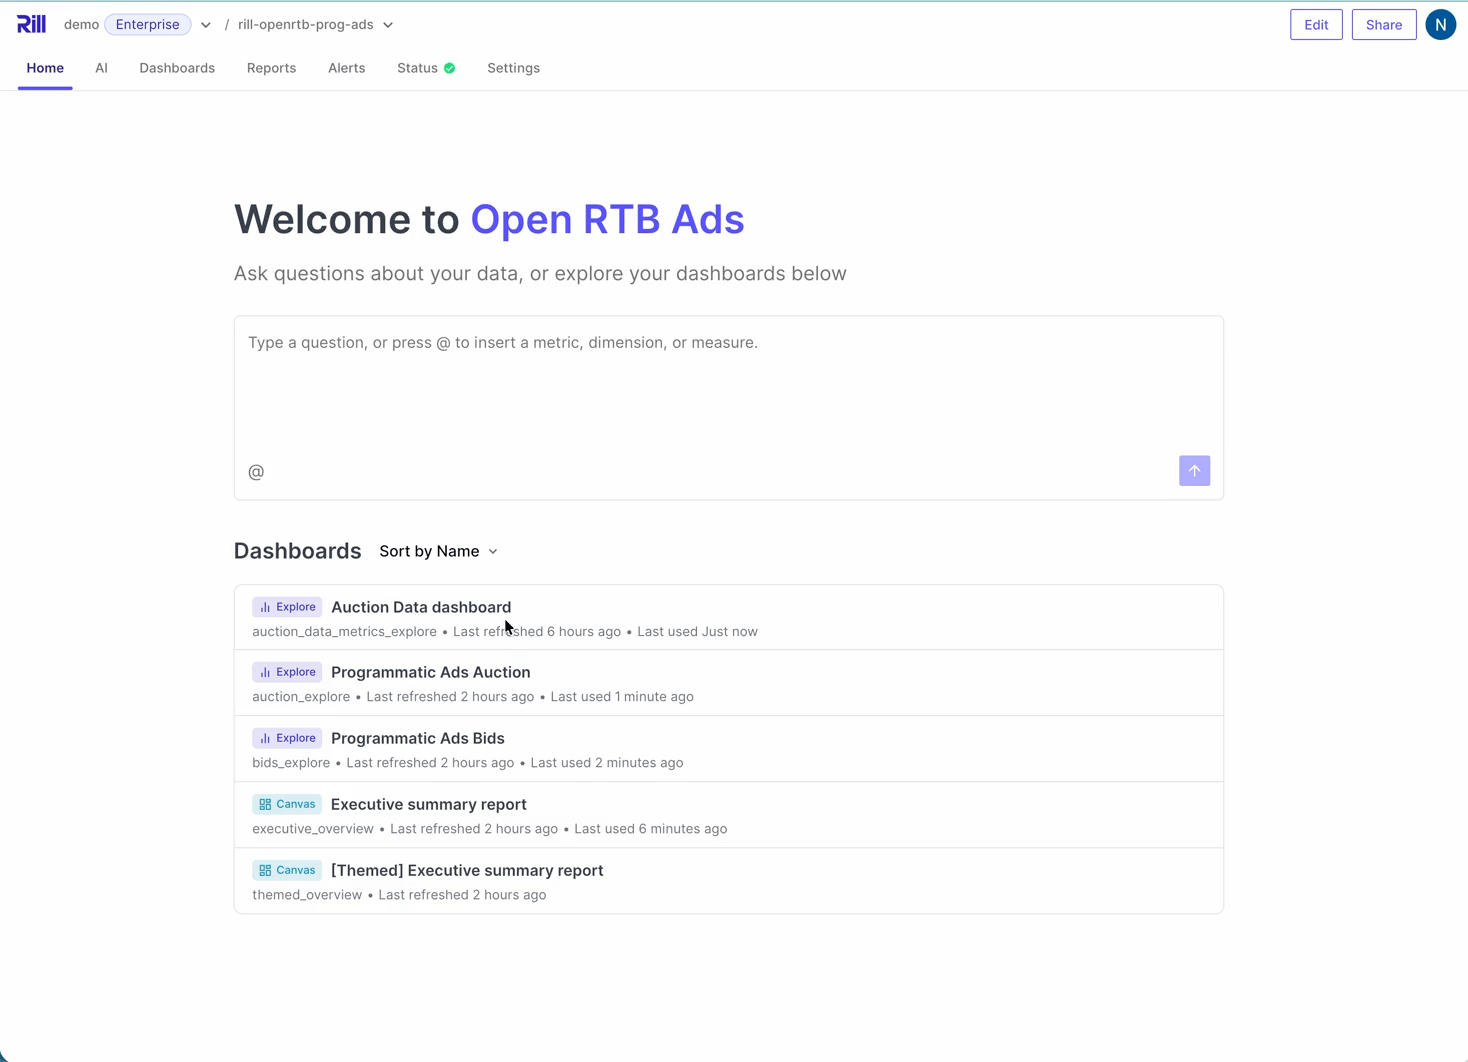Open the demo organization link
The width and height of the screenshot is (1468, 1062).
tap(81, 24)
